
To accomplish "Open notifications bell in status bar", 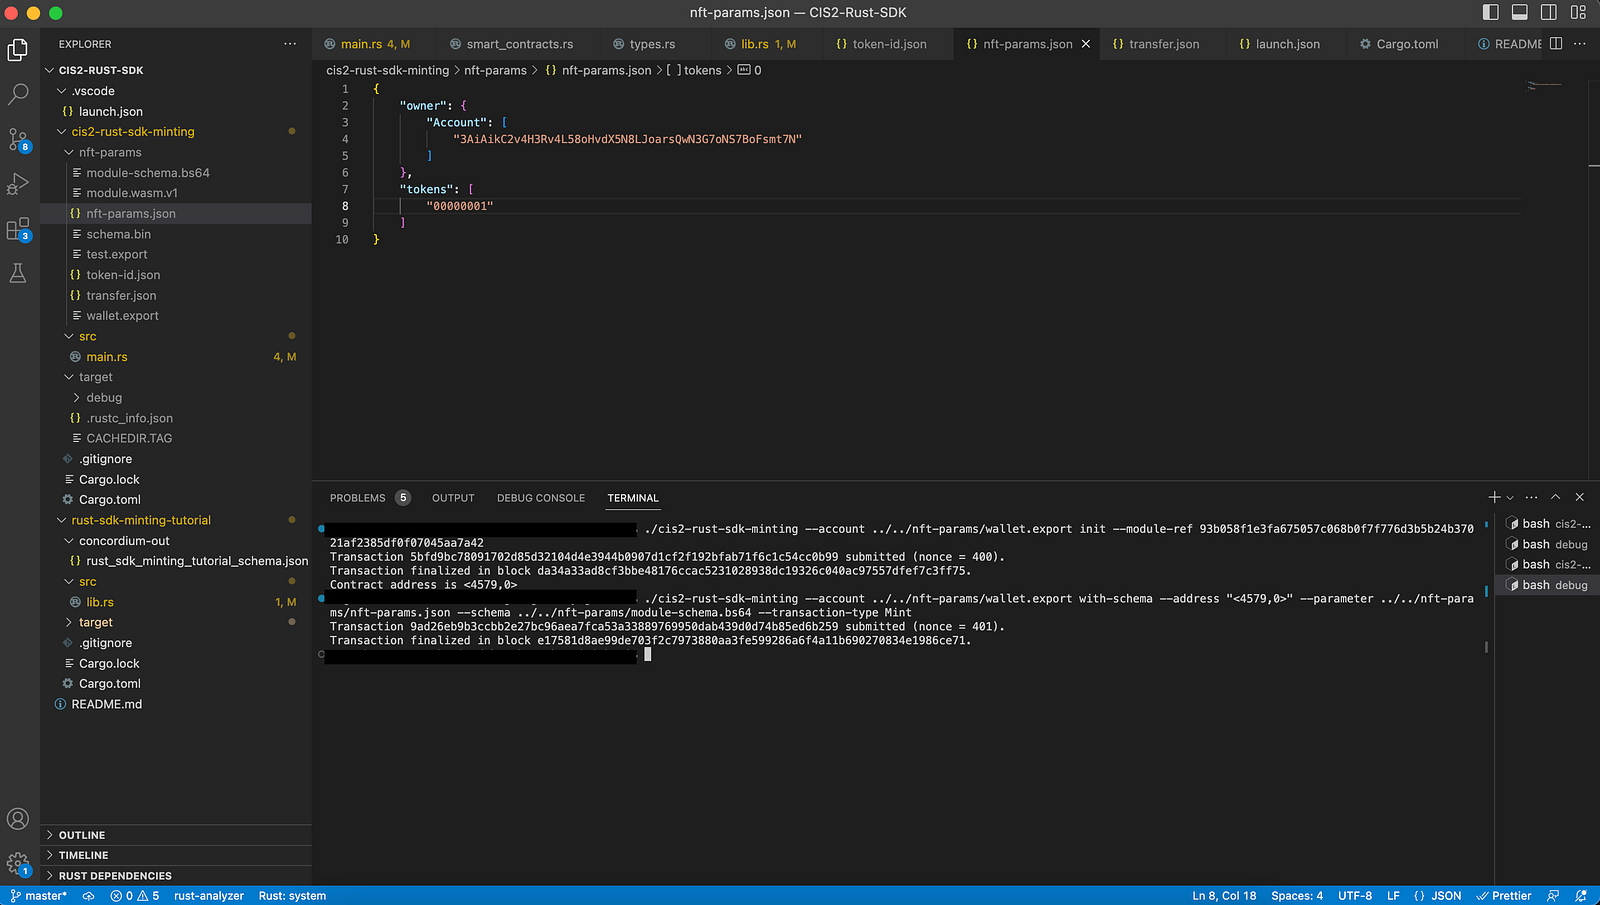I will [1581, 896].
